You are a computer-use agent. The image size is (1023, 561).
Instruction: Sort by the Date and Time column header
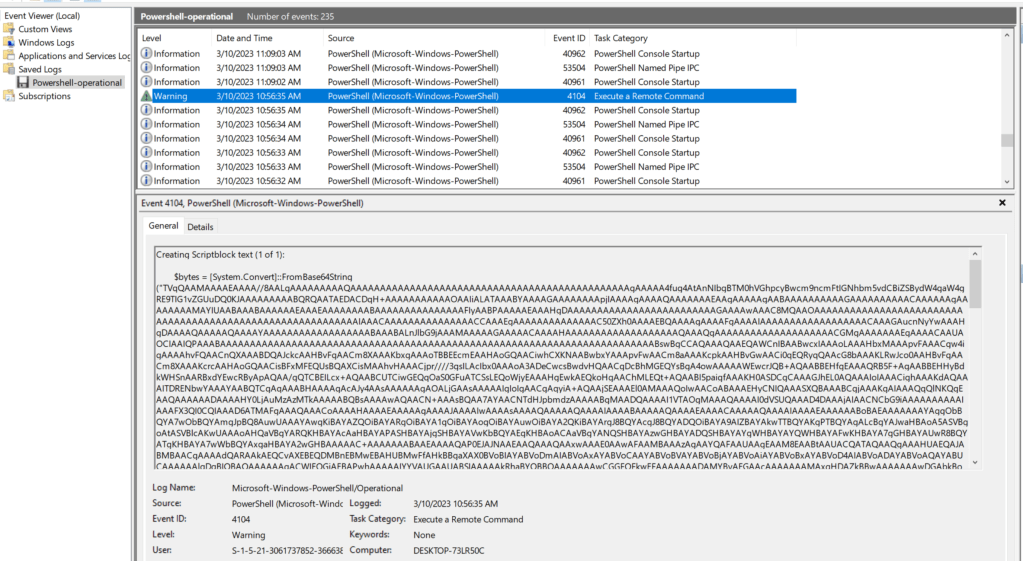coord(244,38)
